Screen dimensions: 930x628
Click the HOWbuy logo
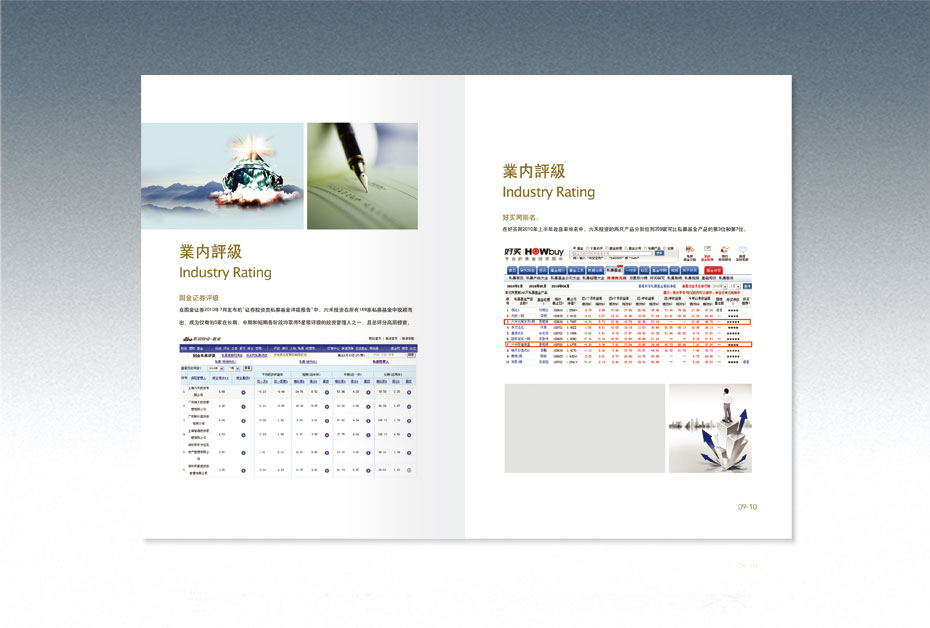point(531,252)
